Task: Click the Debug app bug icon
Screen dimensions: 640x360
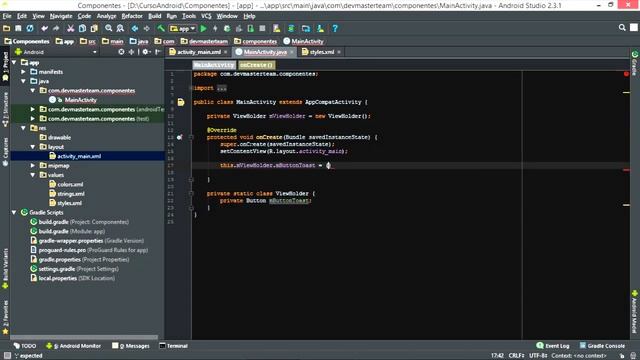Action: pyautogui.click(x=227, y=29)
